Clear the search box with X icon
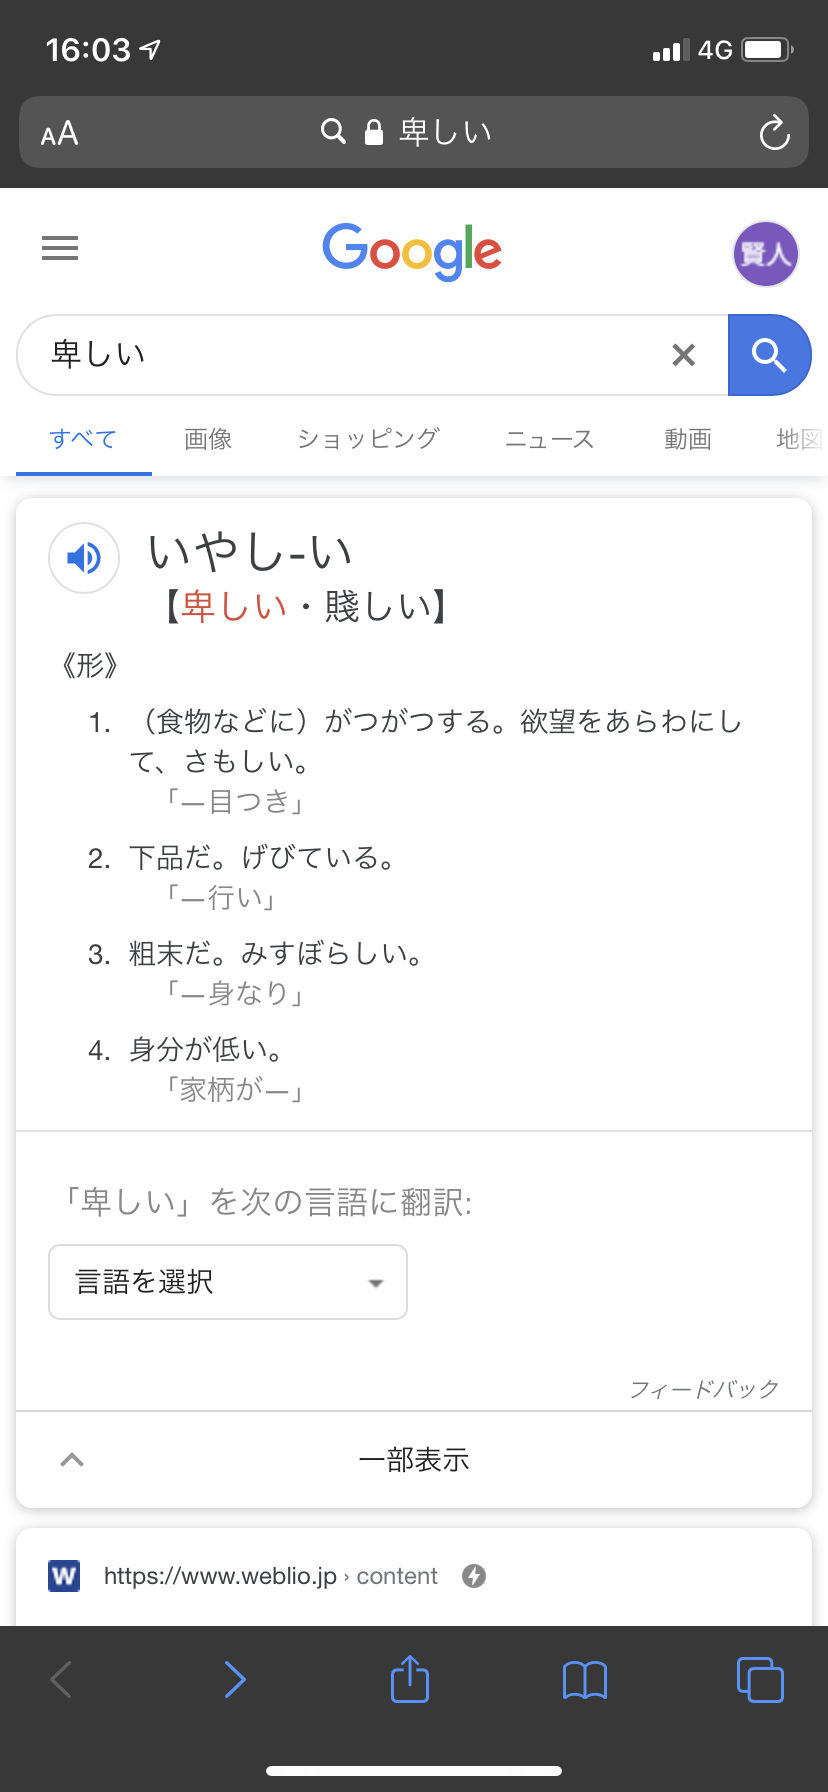The image size is (828, 1792). click(x=684, y=355)
